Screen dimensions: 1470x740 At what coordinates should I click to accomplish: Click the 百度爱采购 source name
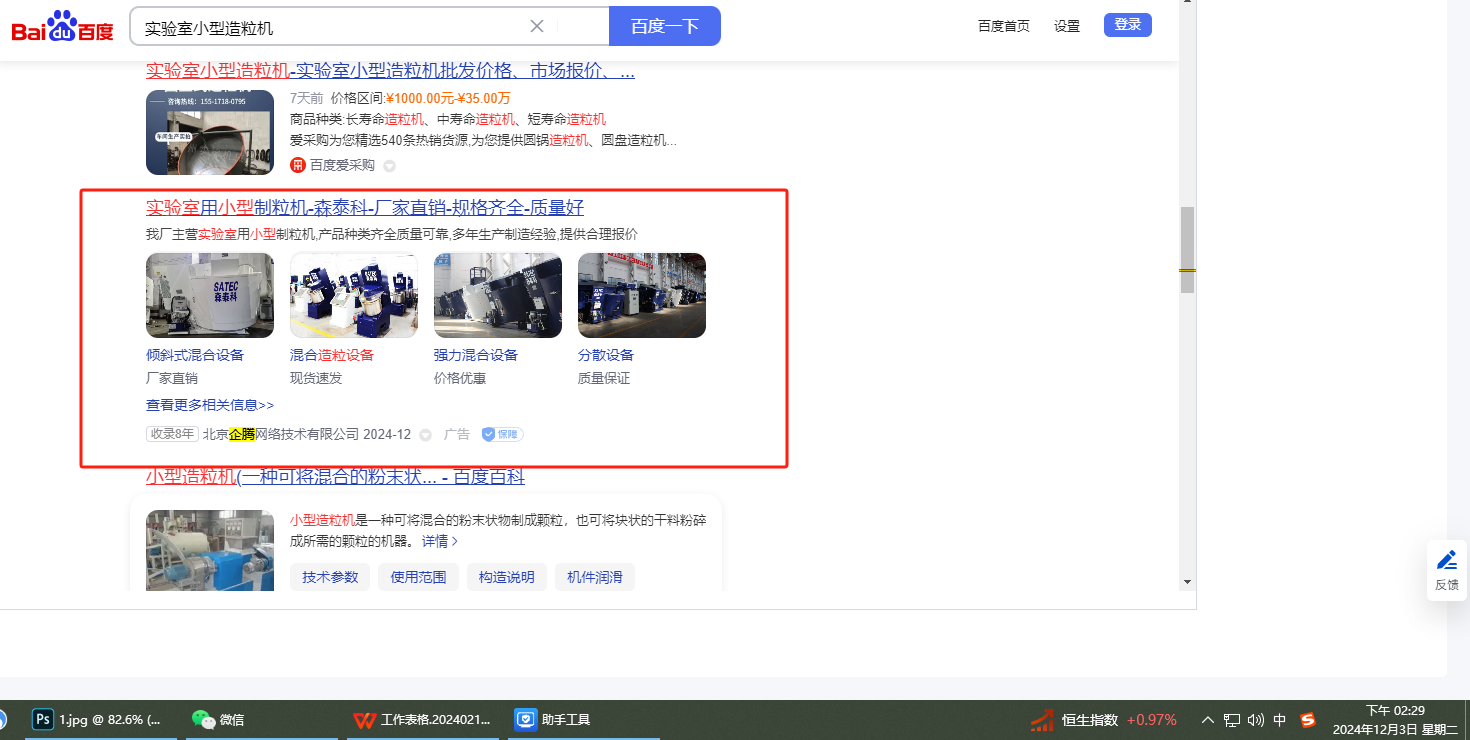(x=342, y=165)
